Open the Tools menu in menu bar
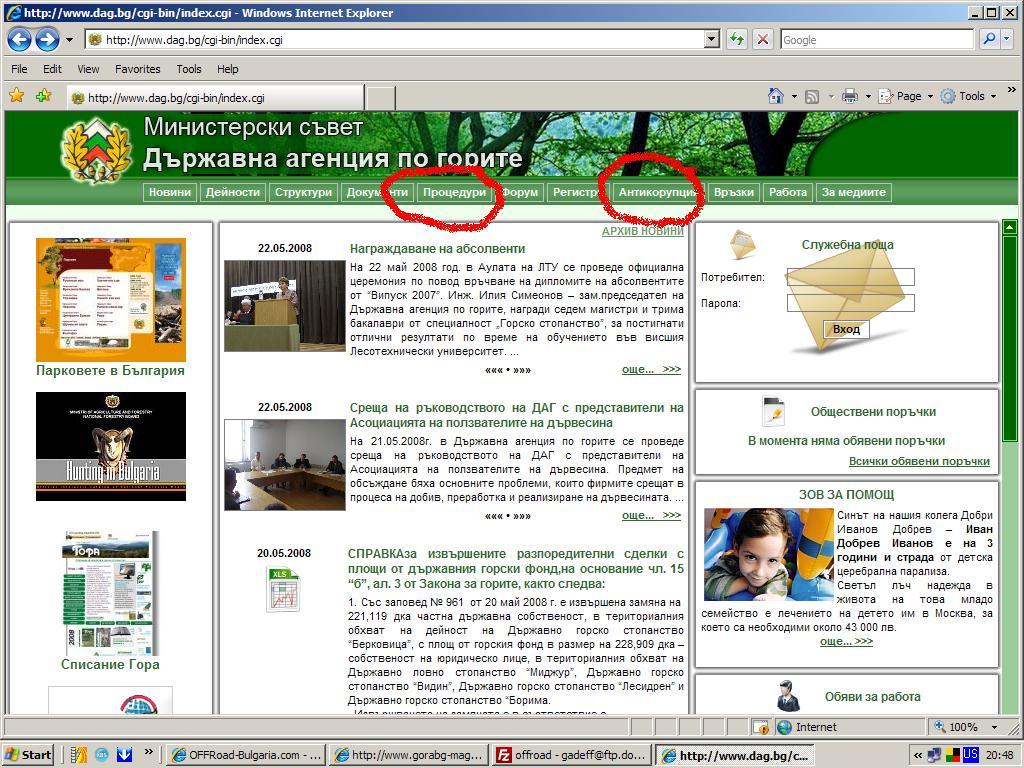1024x768 pixels. pyautogui.click(x=189, y=69)
